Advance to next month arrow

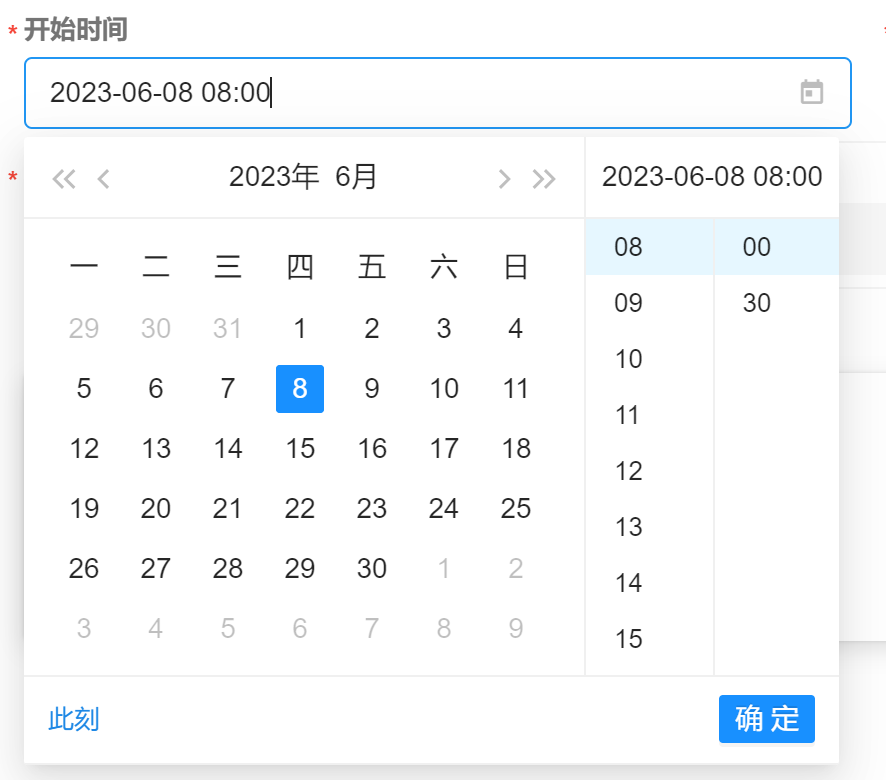pyautogui.click(x=504, y=179)
